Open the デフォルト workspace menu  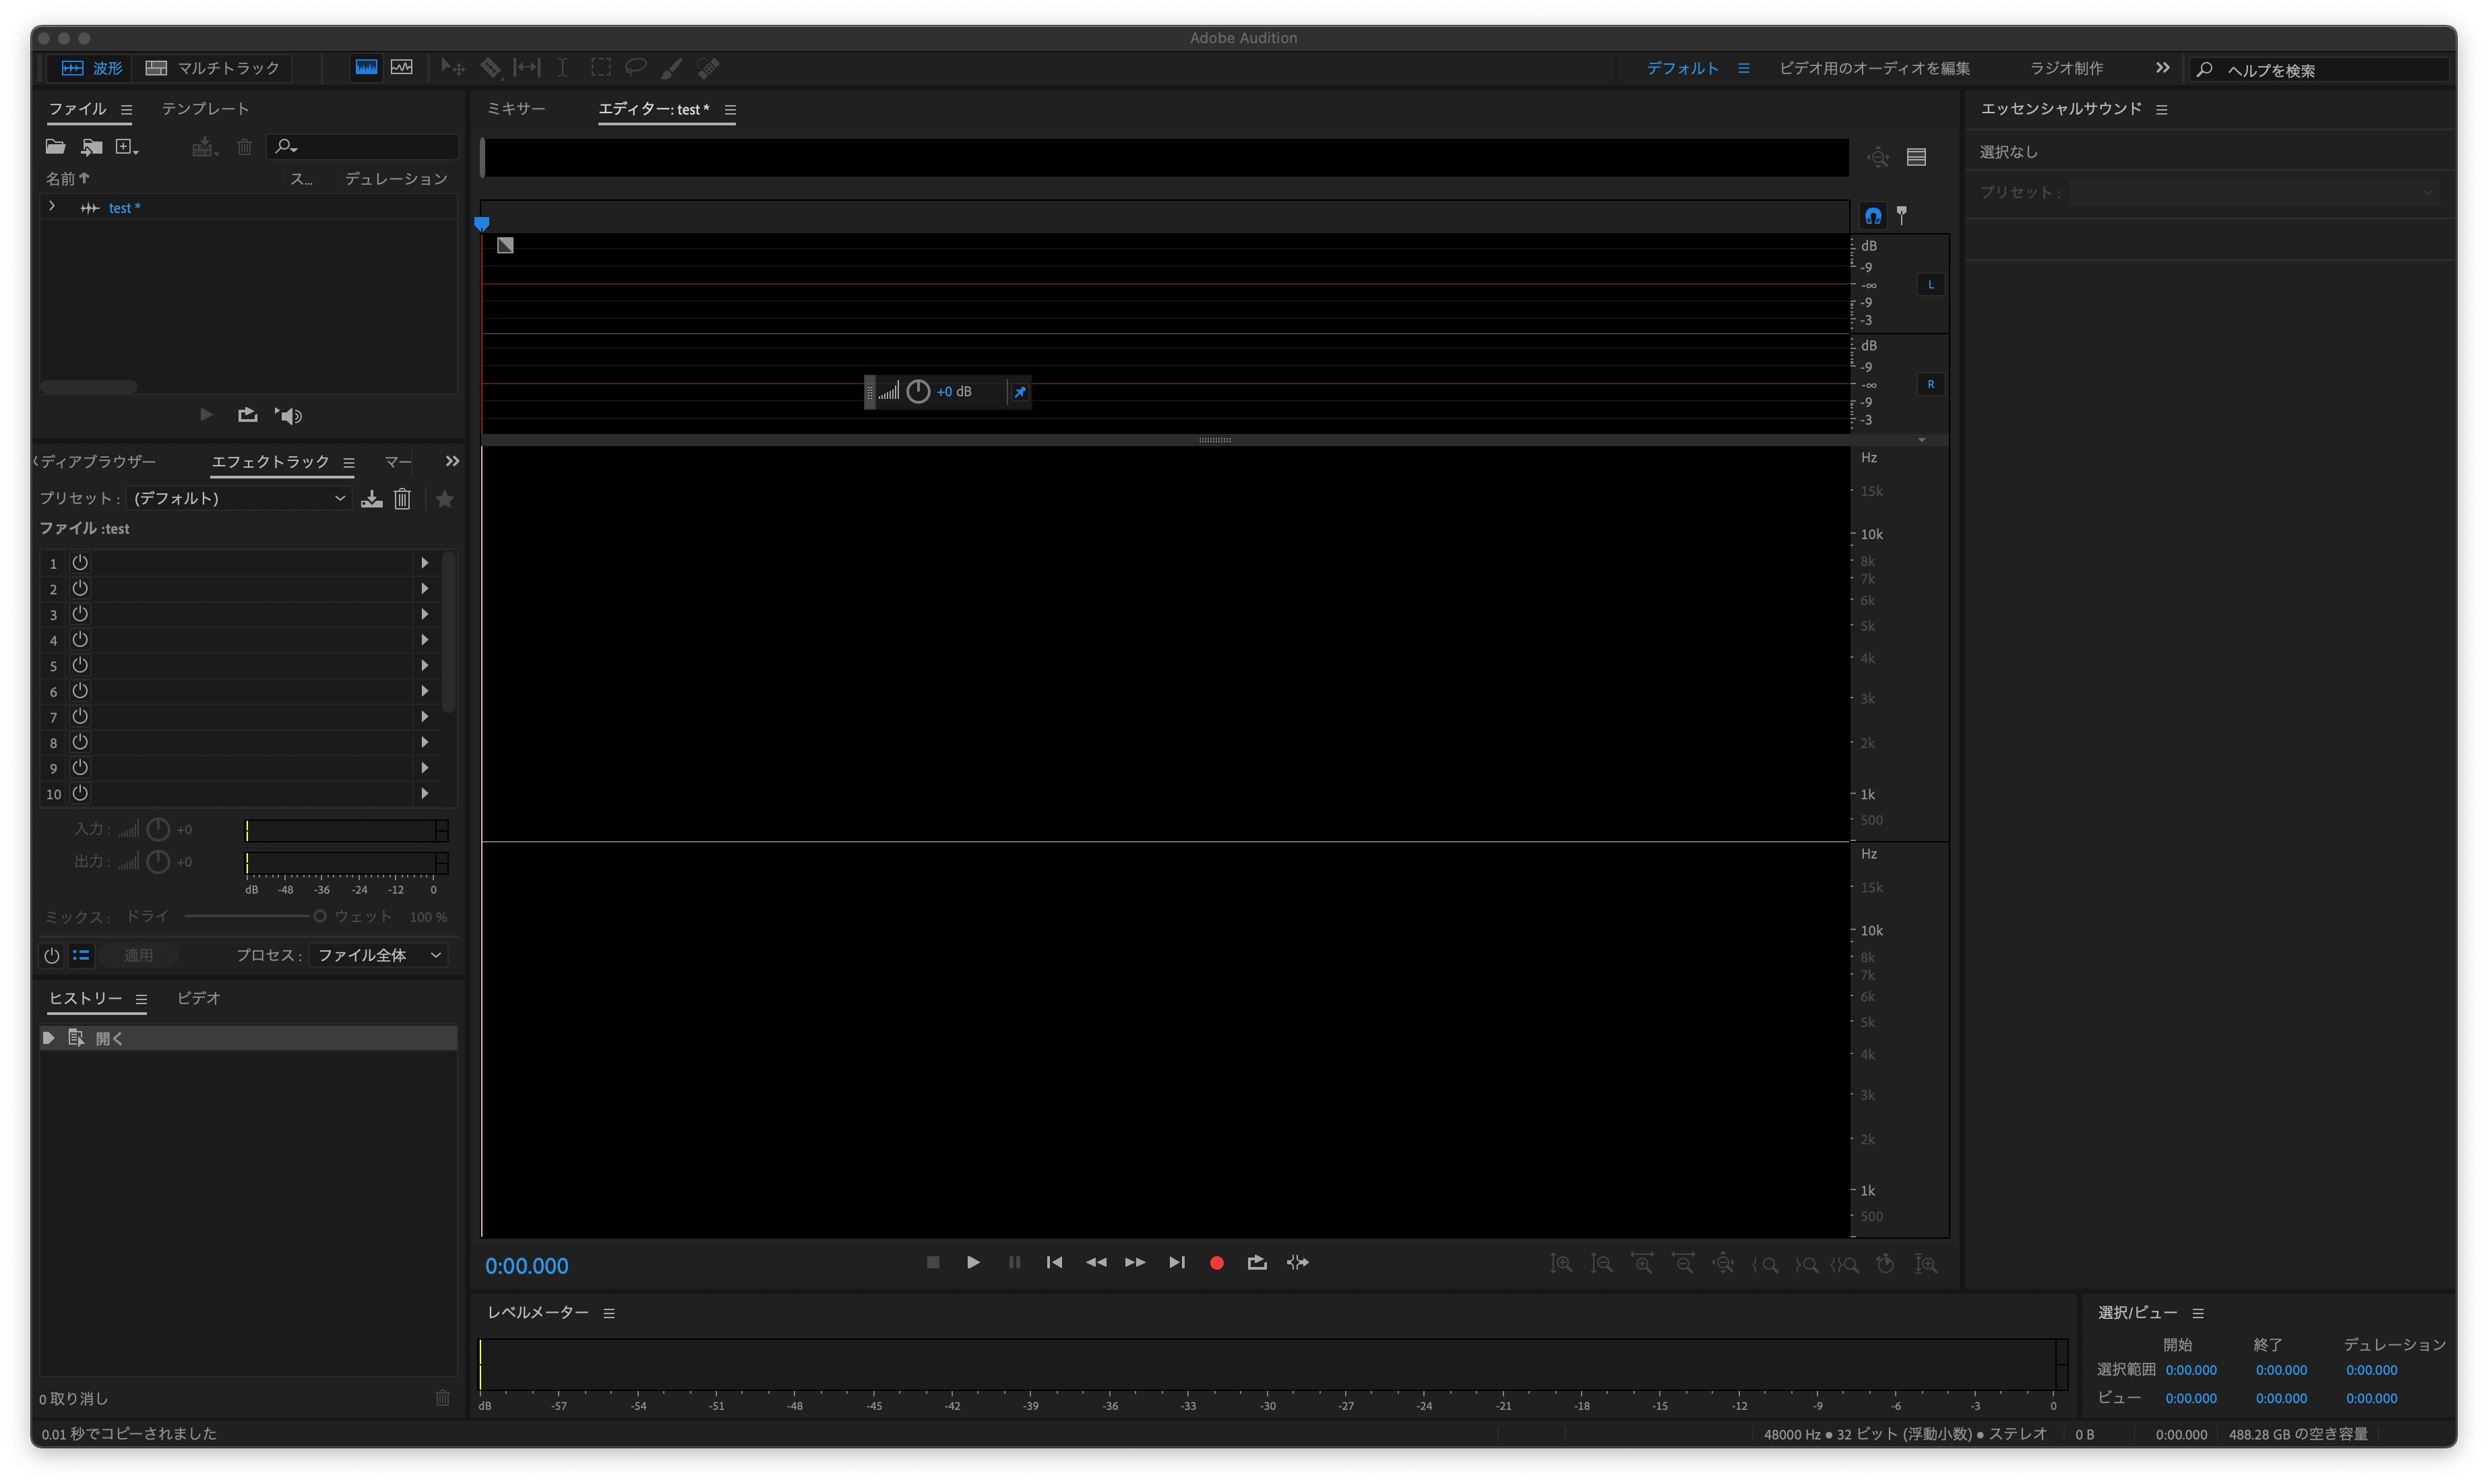(x=1744, y=68)
